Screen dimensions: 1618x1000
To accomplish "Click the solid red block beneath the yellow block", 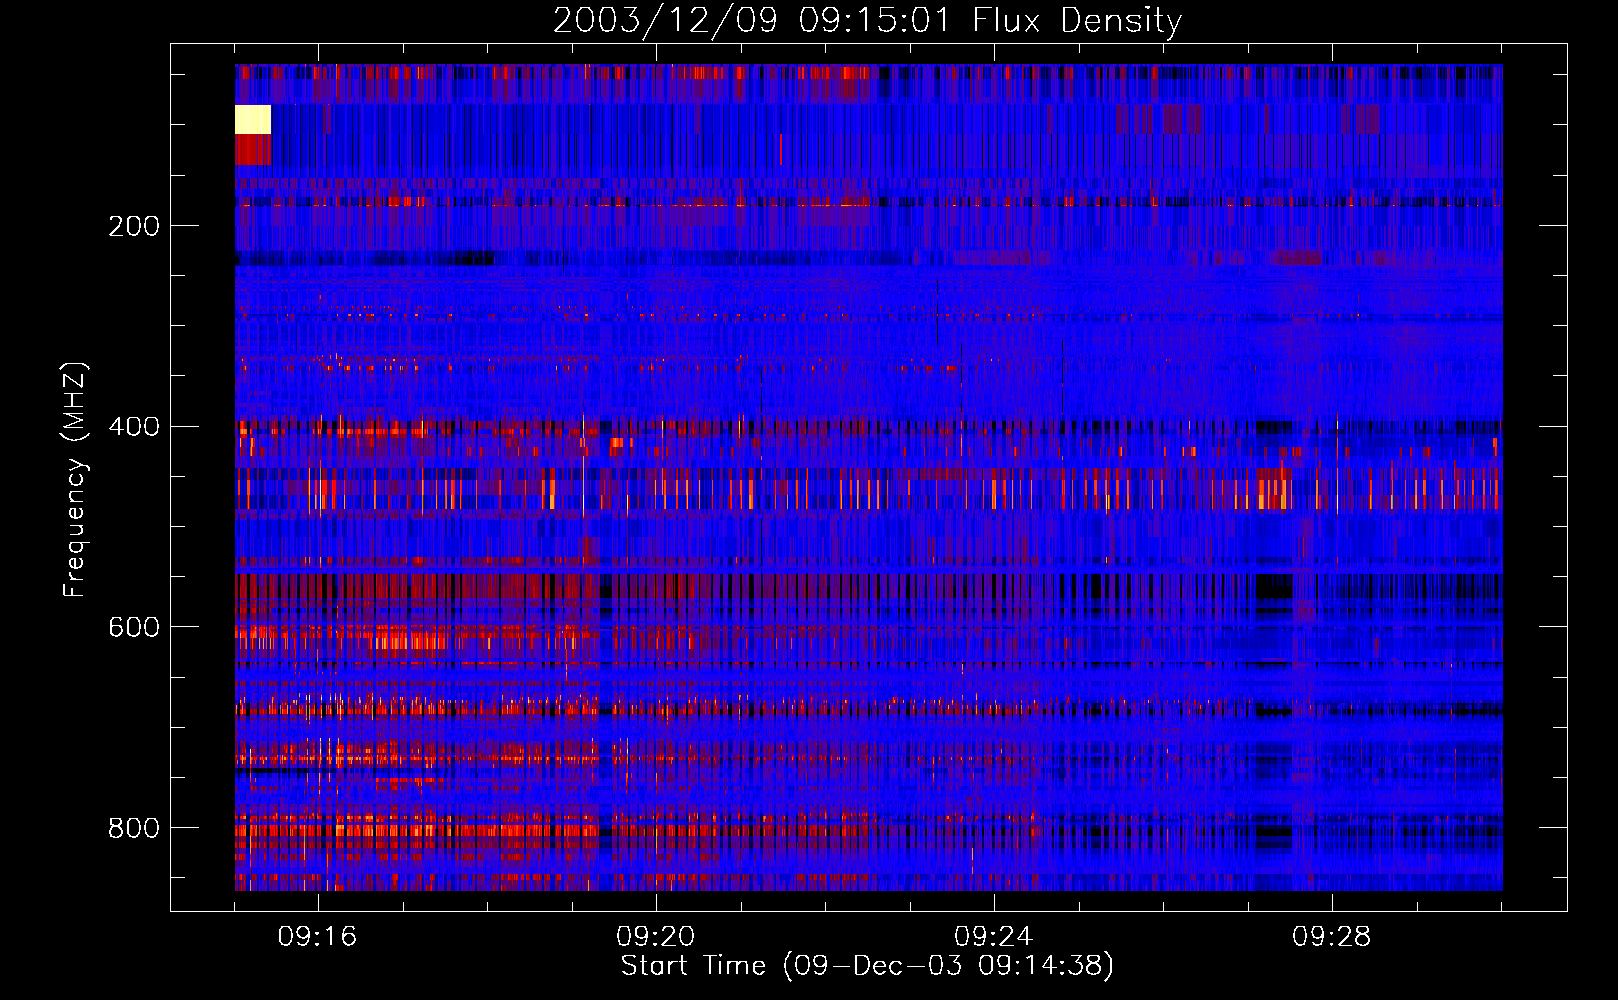I will coord(253,150).
